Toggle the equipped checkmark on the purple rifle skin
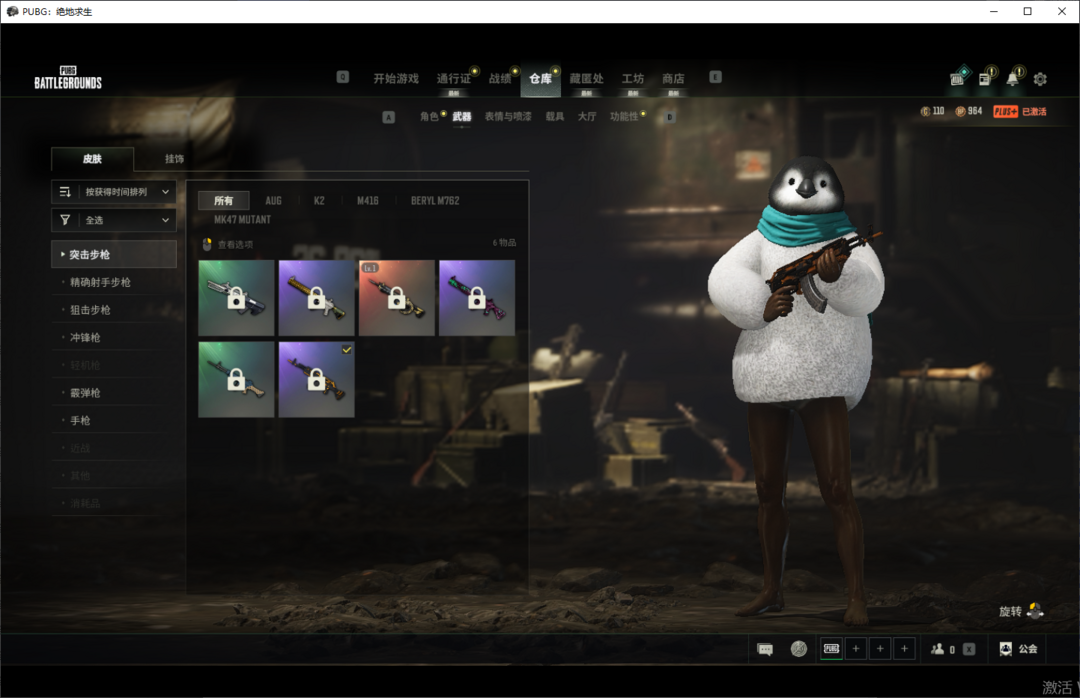Viewport: 1080px width, 698px height. tap(345, 349)
